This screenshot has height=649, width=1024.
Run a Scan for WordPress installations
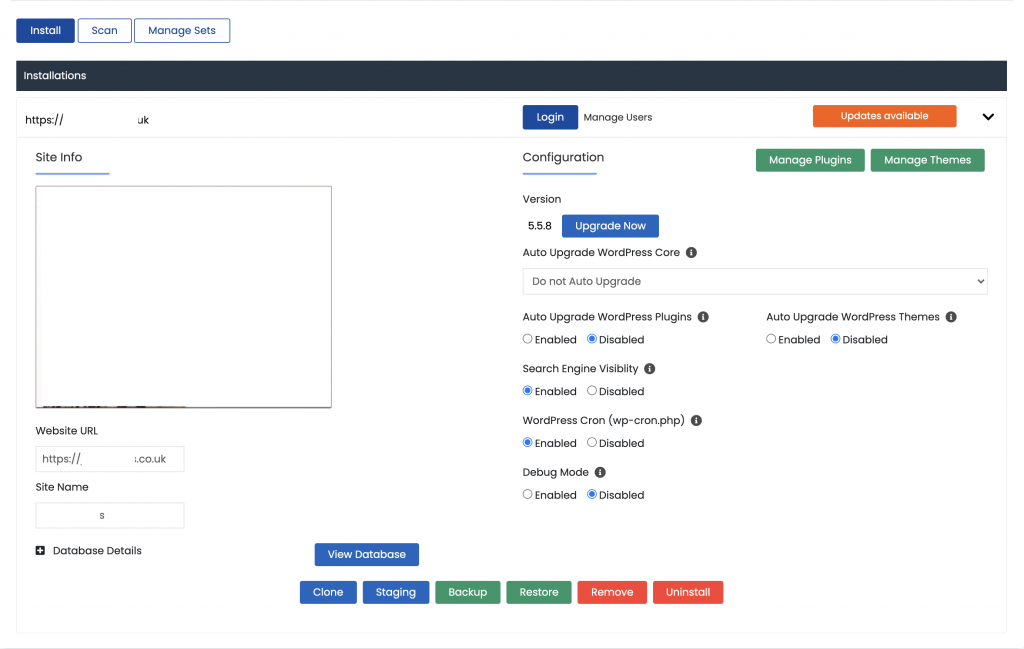click(104, 30)
